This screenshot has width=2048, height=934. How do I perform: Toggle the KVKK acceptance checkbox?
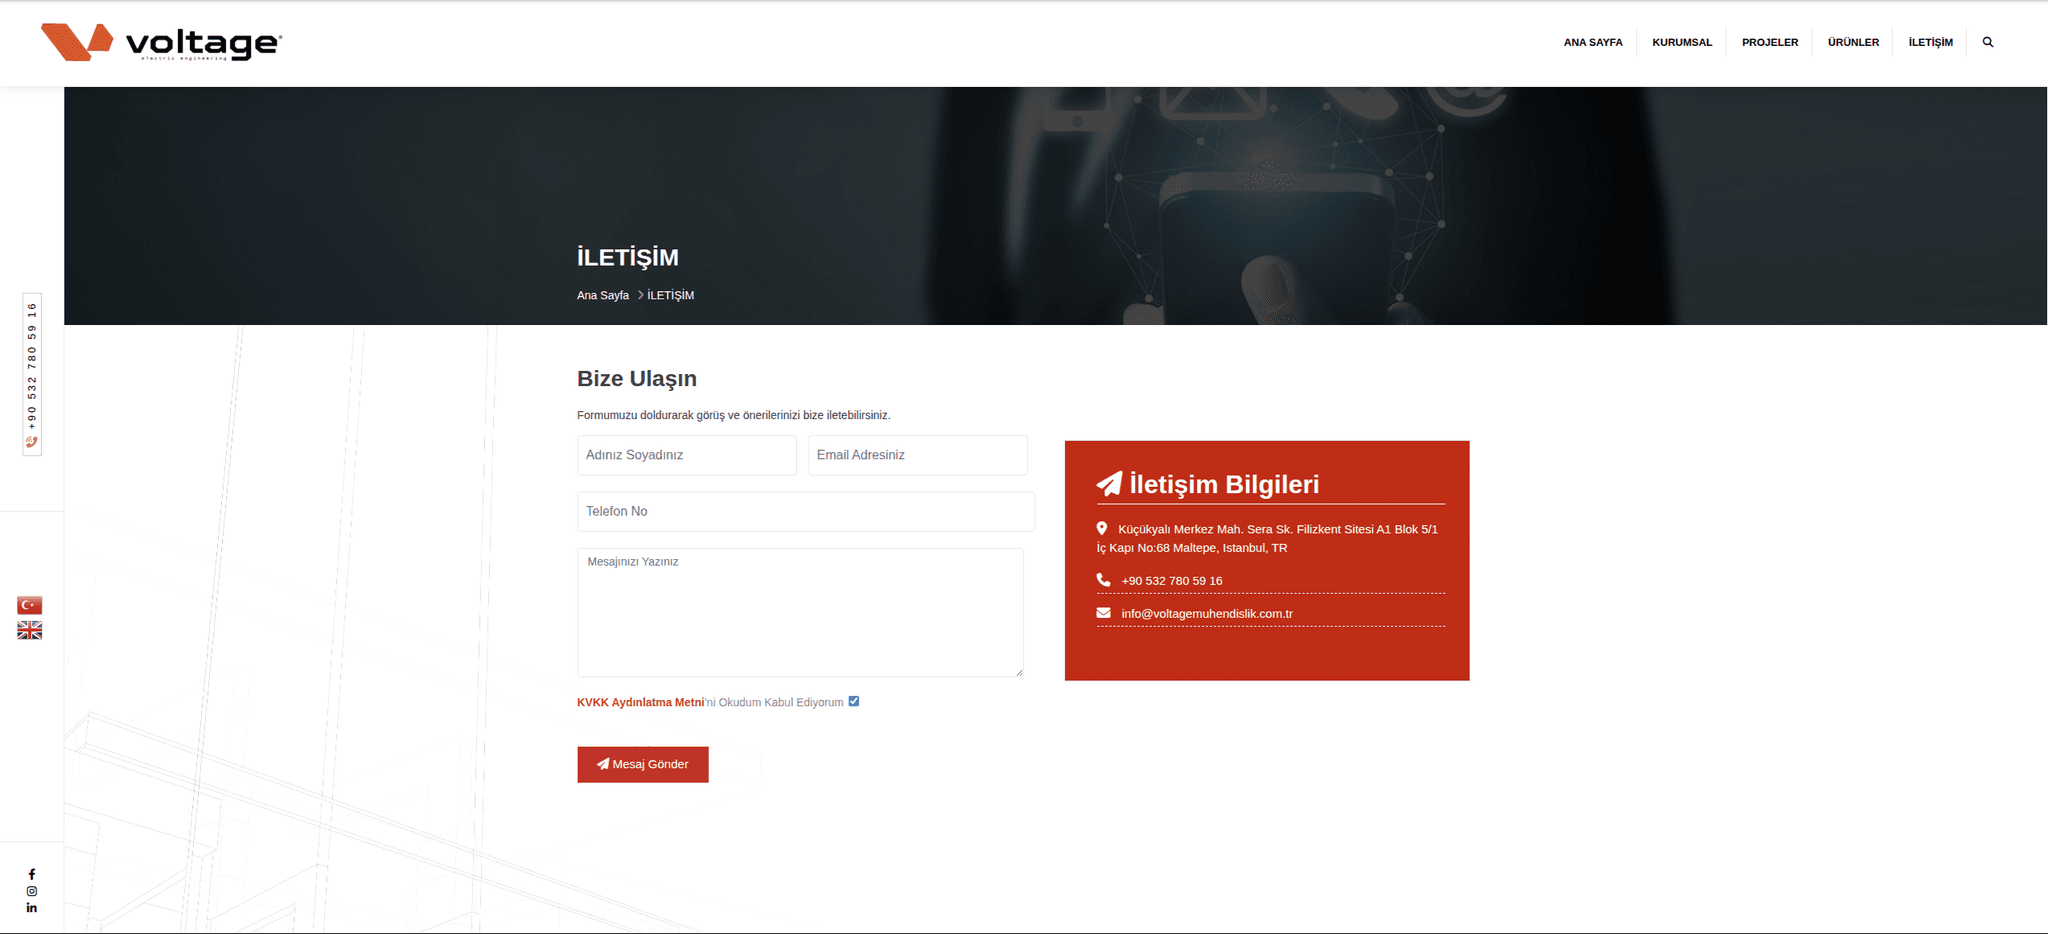[854, 701]
